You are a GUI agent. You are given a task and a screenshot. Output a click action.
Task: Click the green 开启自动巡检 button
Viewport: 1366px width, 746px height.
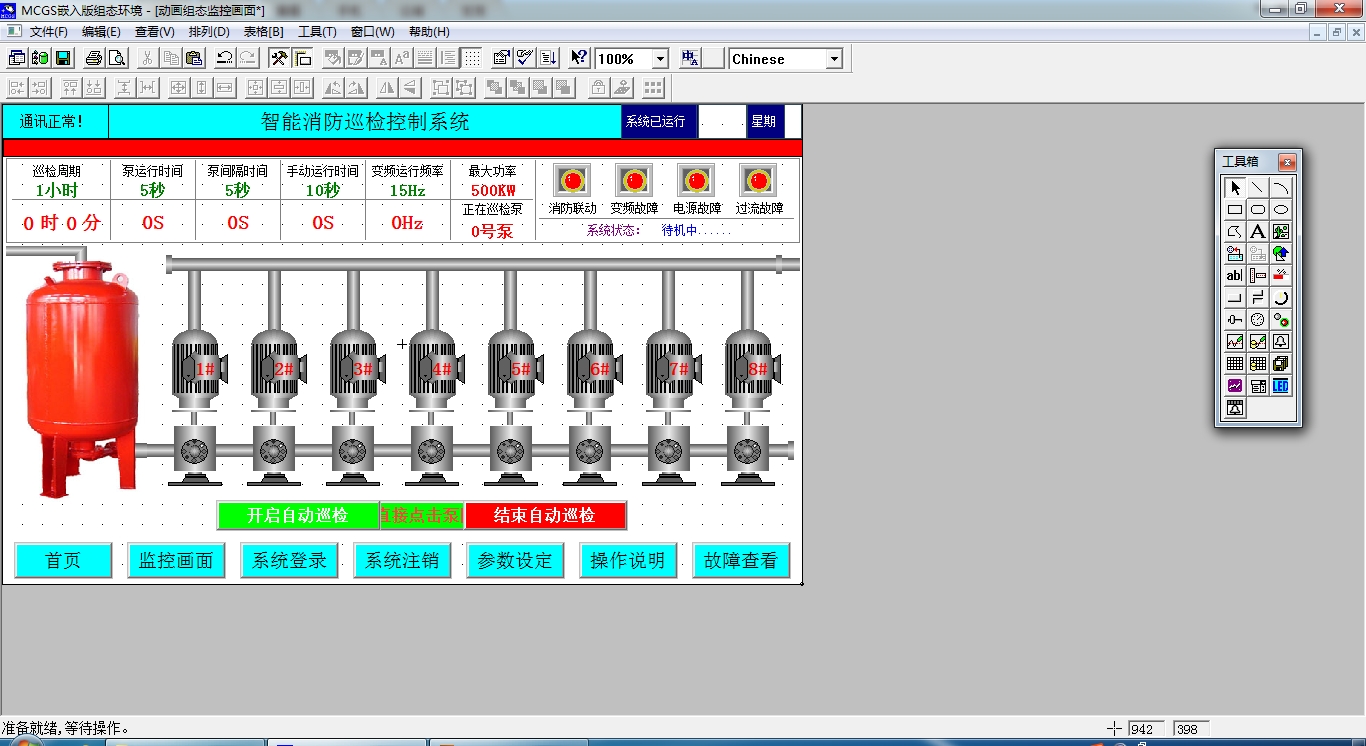[298, 515]
